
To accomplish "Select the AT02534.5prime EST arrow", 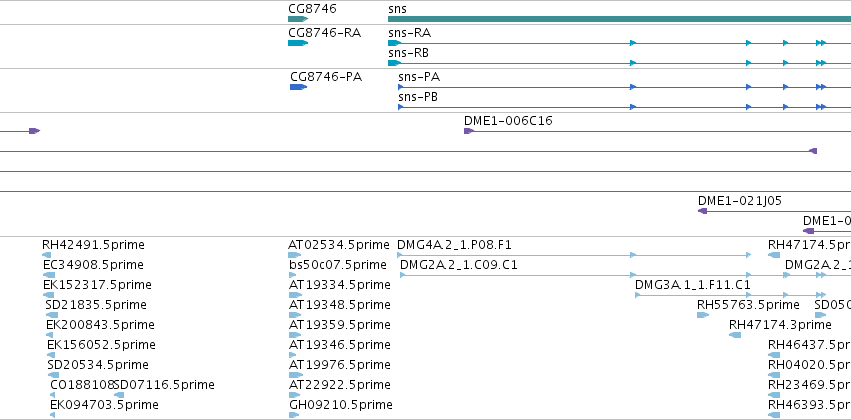I will click(x=295, y=255).
